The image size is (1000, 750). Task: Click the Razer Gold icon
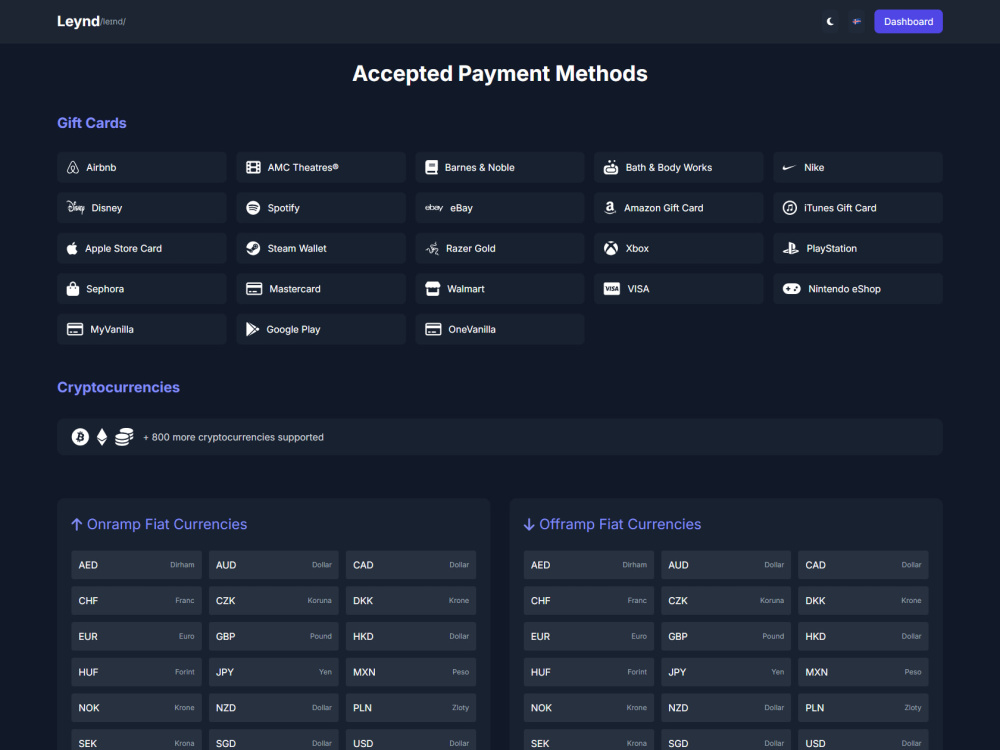(432, 248)
